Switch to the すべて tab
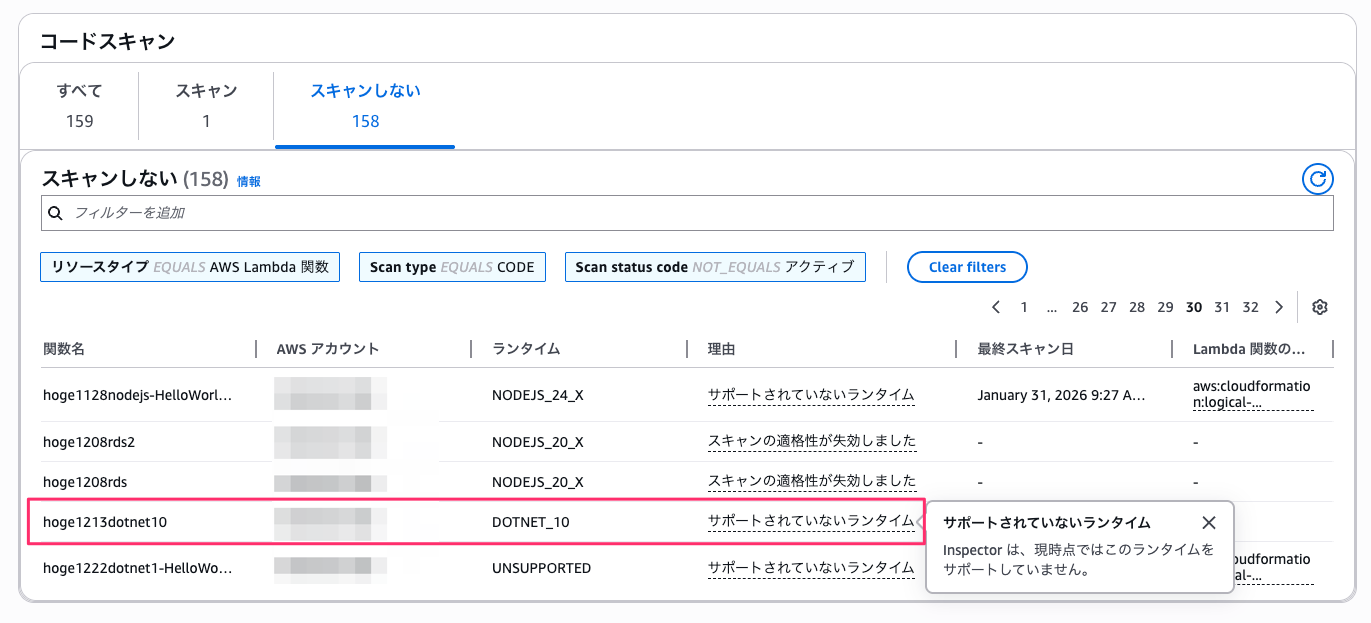 point(79,105)
